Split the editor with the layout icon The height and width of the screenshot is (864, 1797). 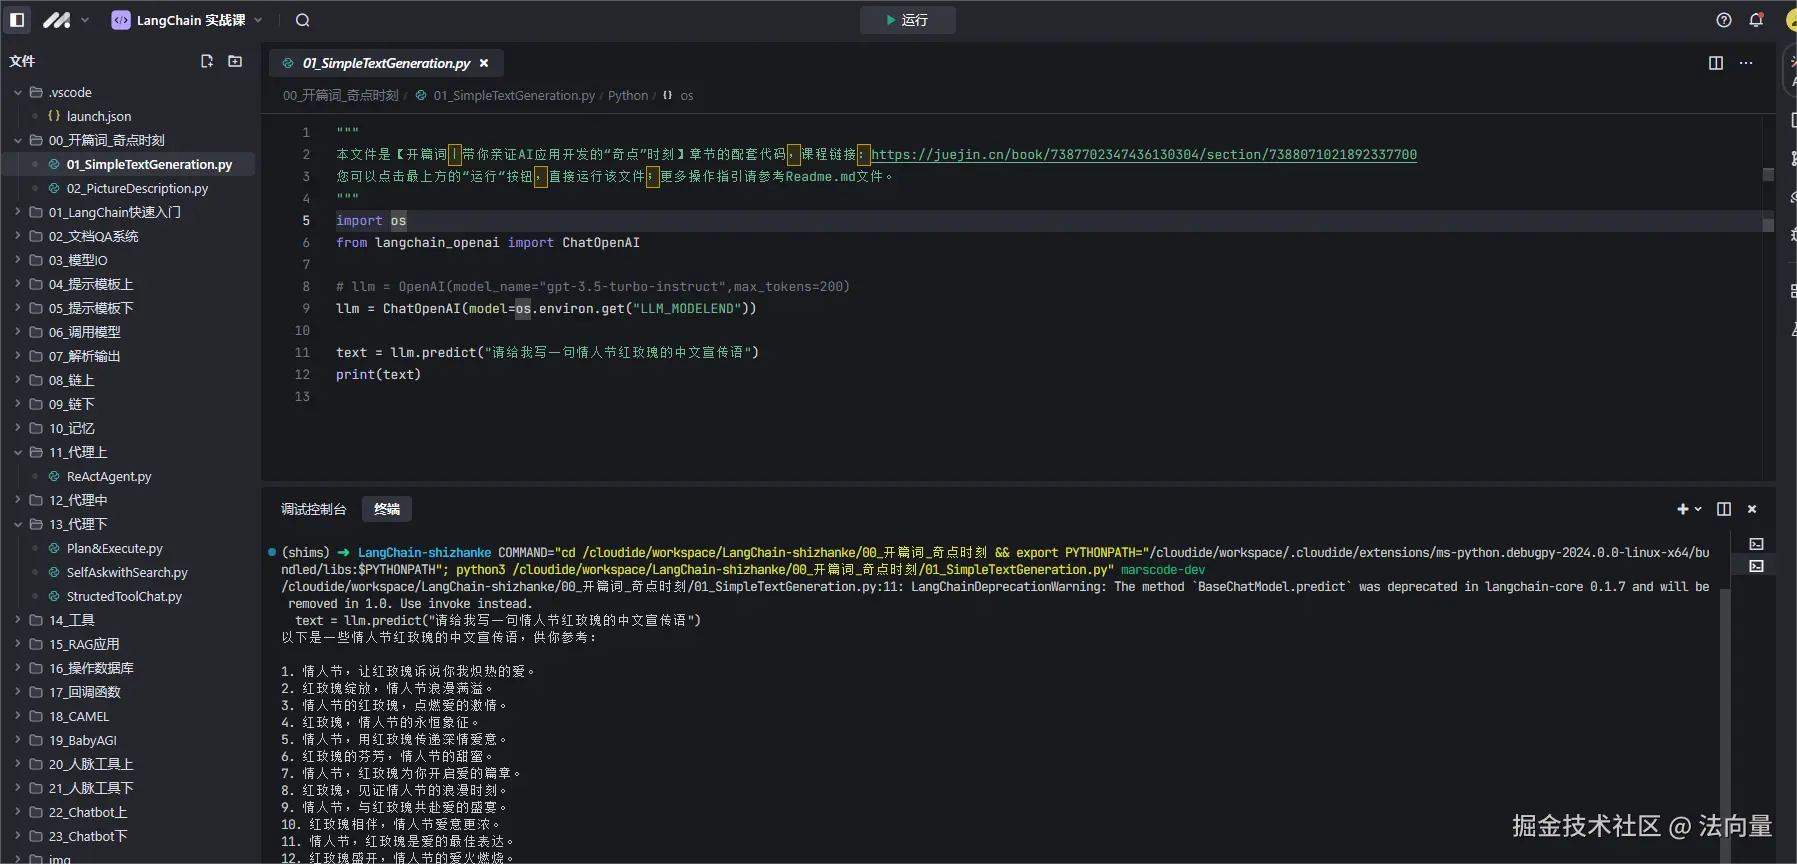click(1716, 63)
